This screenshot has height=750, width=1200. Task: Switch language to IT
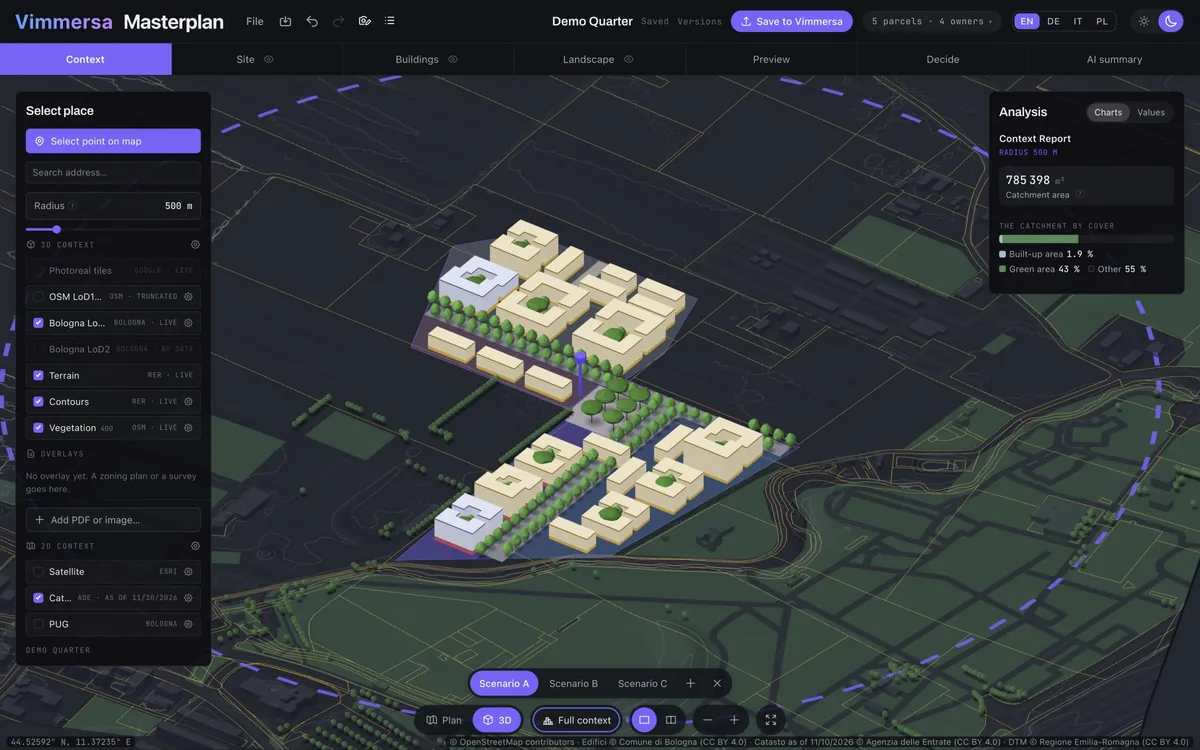click(x=1078, y=21)
